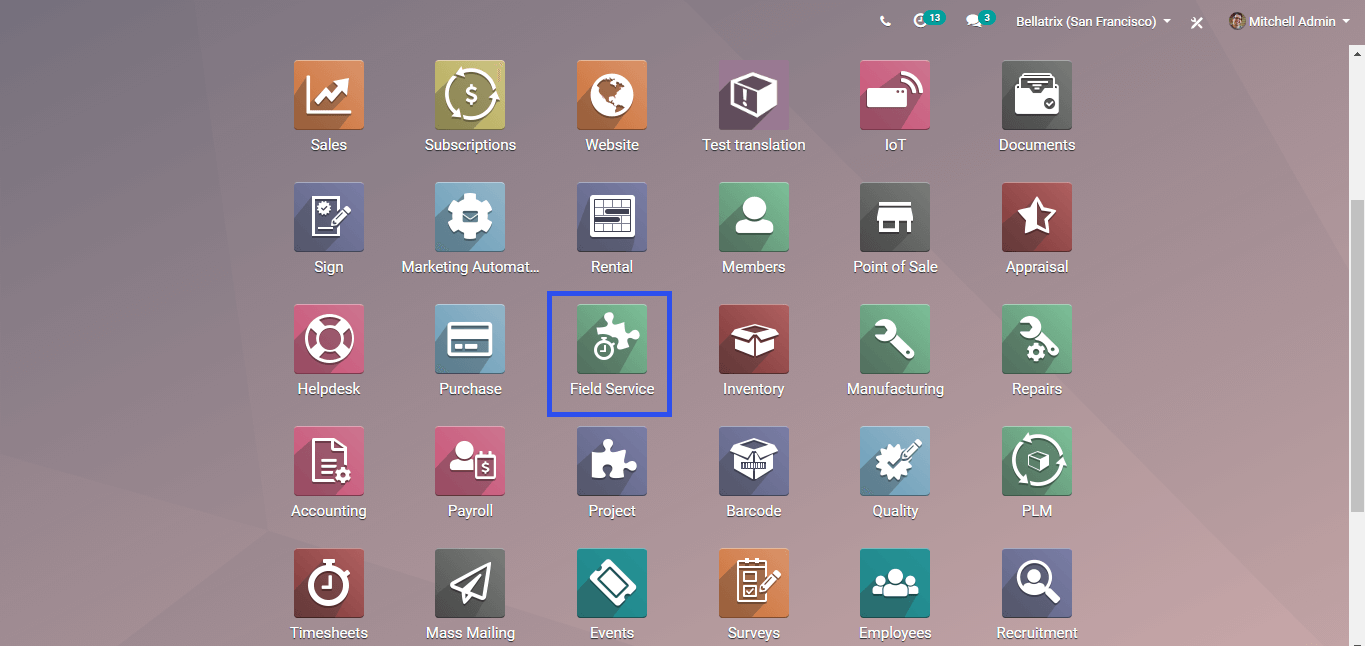Viewport: 1365px width, 646px height.
Task: Click the phone call icon
Action: 885,21
